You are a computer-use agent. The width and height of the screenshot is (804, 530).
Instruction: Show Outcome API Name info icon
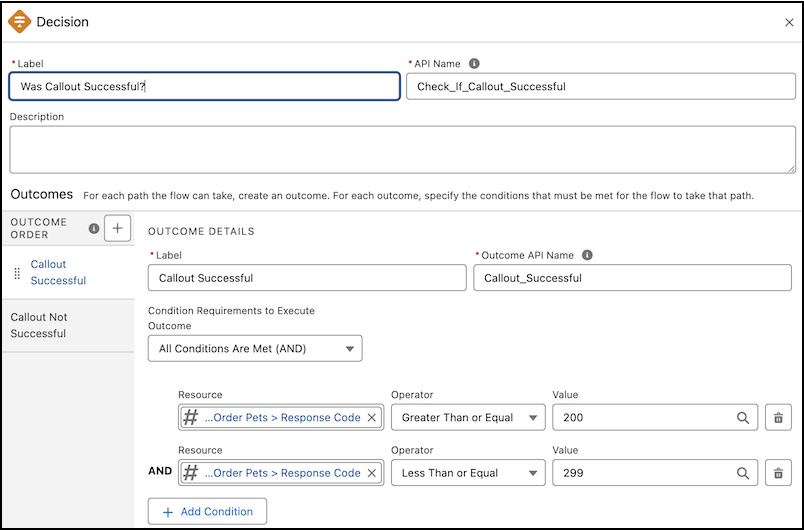coord(587,255)
